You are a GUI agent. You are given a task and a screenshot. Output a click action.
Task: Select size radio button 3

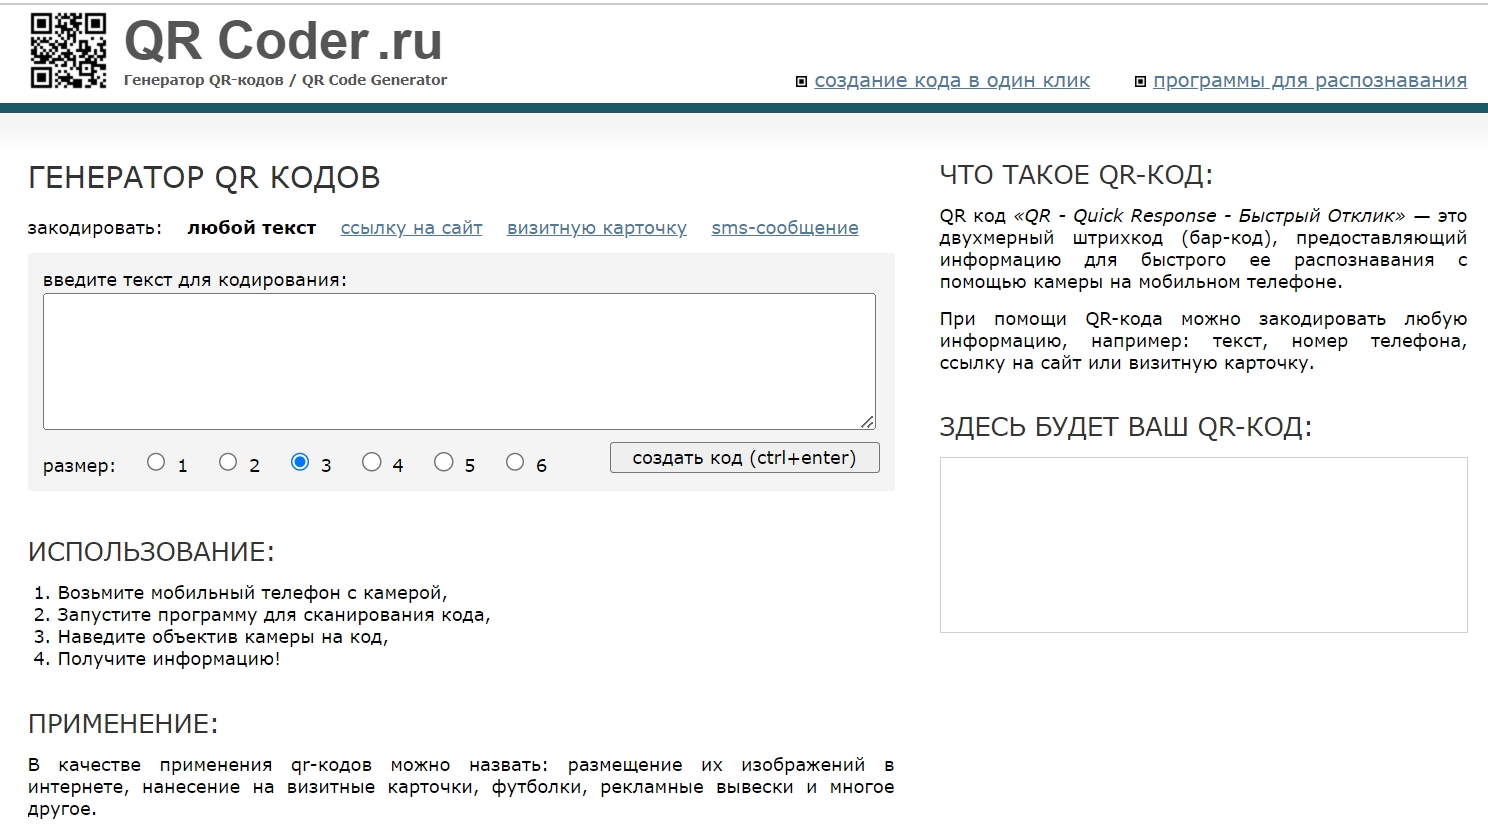point(300,462)
